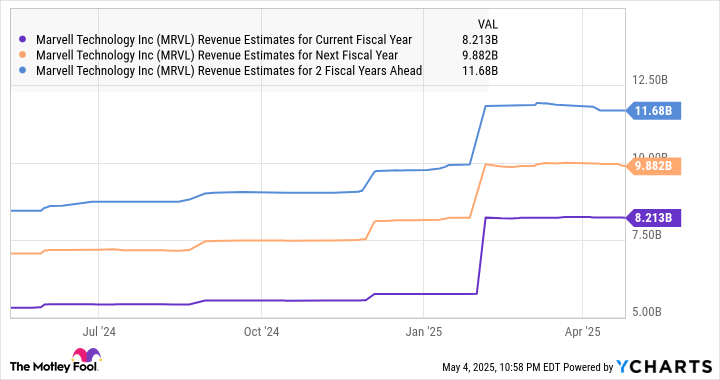Click the Oct '24 axis label
Screen dimensions: 720x380
point(261,332)
